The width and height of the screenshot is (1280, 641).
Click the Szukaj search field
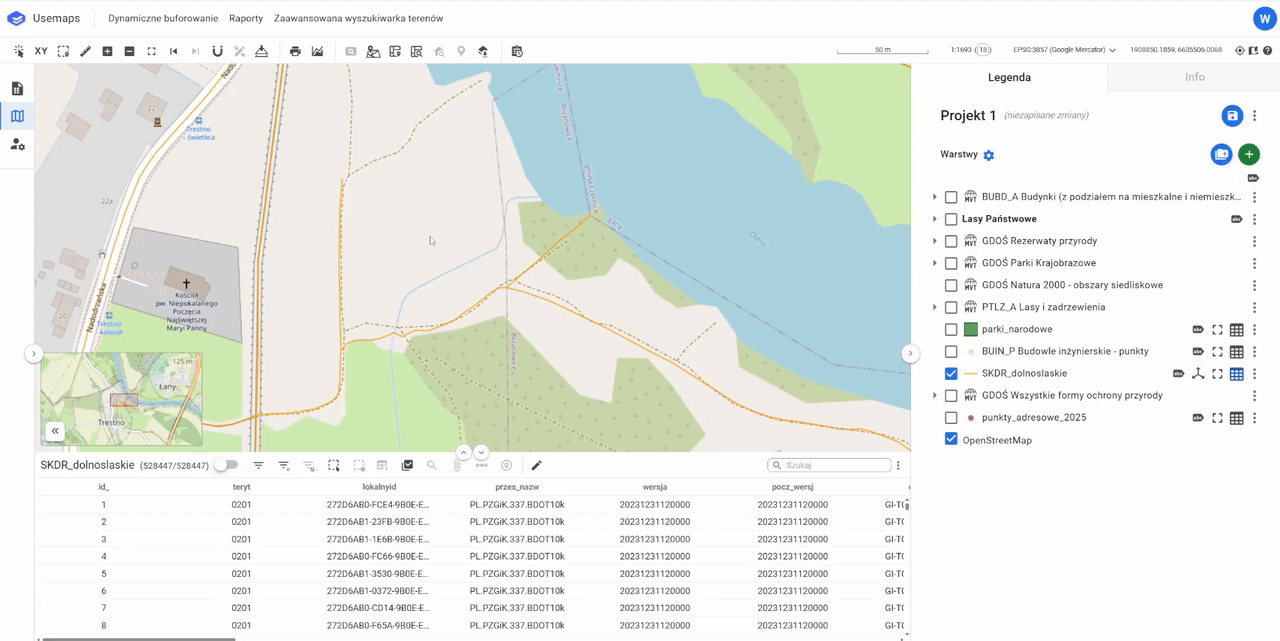(x=835, y=466)
